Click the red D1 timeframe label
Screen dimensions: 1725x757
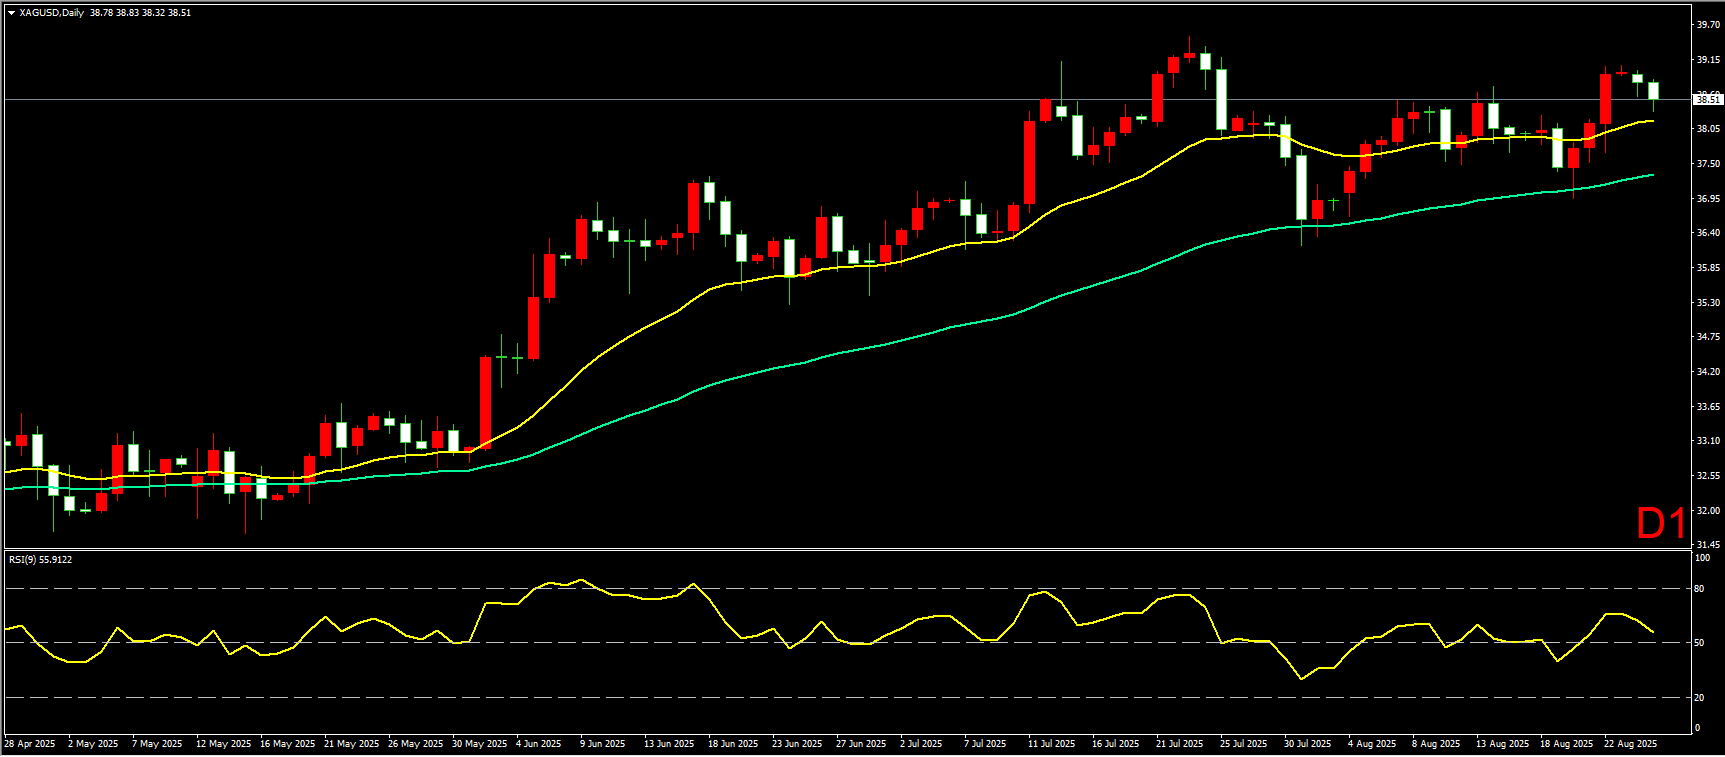click(1660, 524)
